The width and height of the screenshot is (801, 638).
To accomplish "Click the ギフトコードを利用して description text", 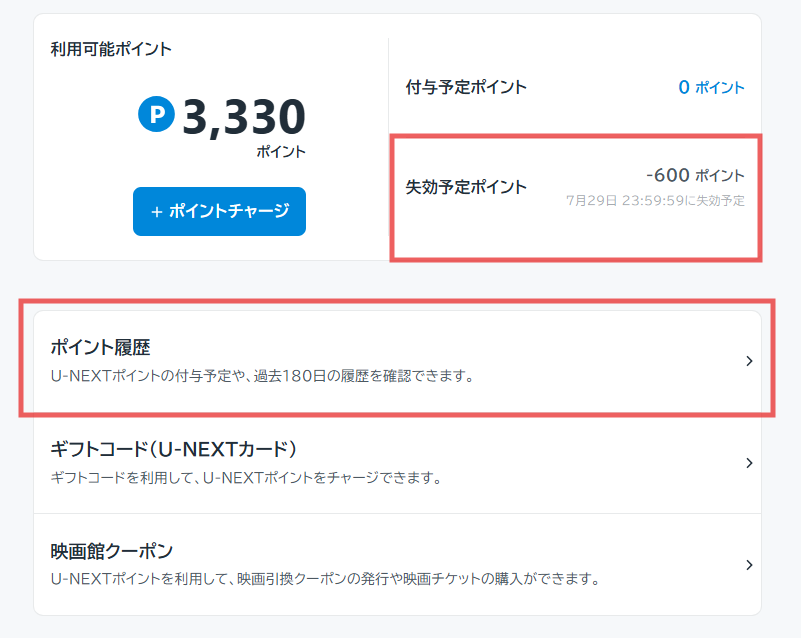I will 246,478.
